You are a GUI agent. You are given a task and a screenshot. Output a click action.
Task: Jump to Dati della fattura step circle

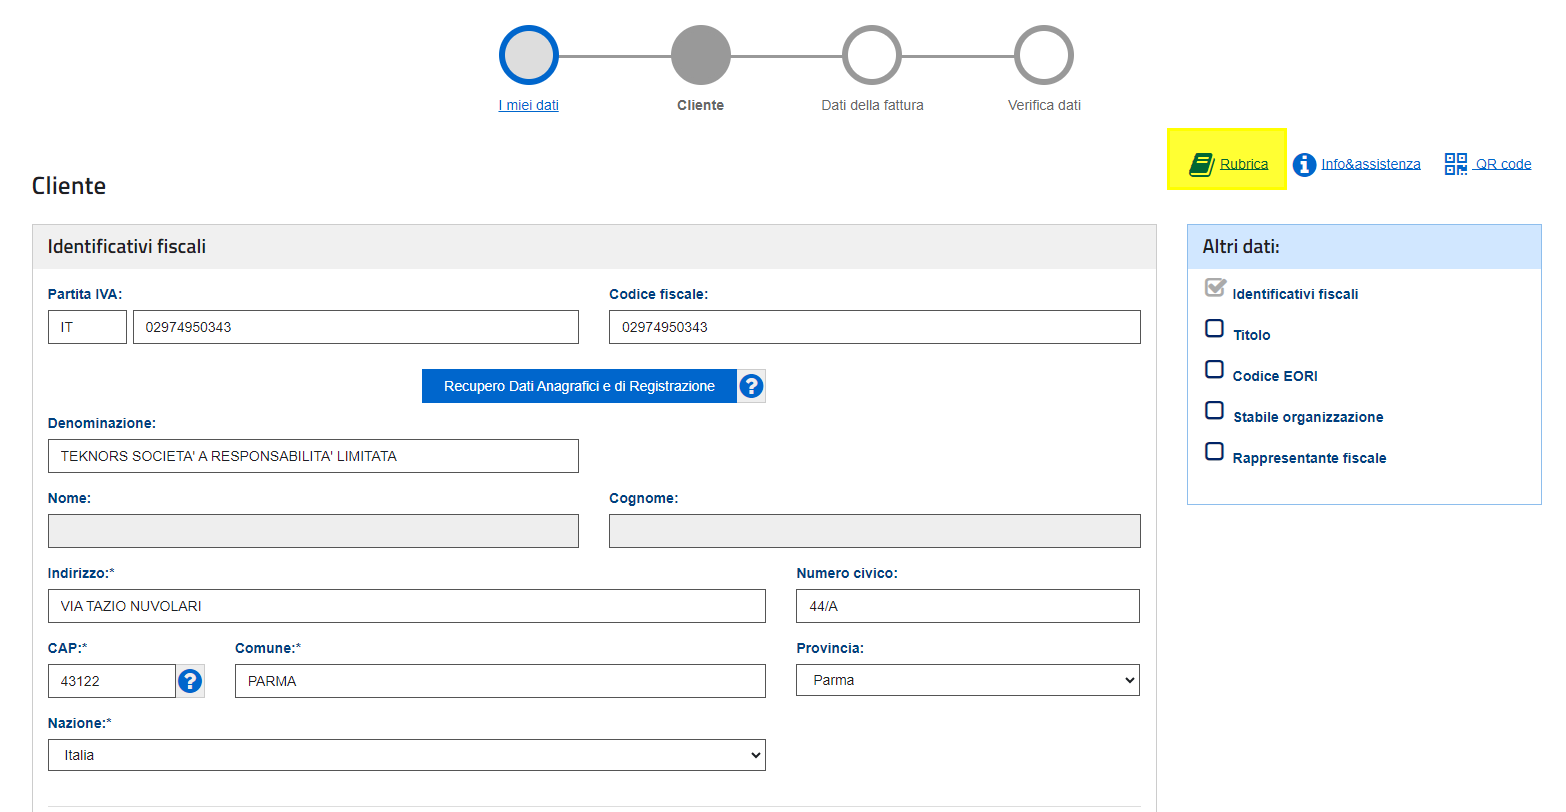pyautogui.click(x=872, y=55)
